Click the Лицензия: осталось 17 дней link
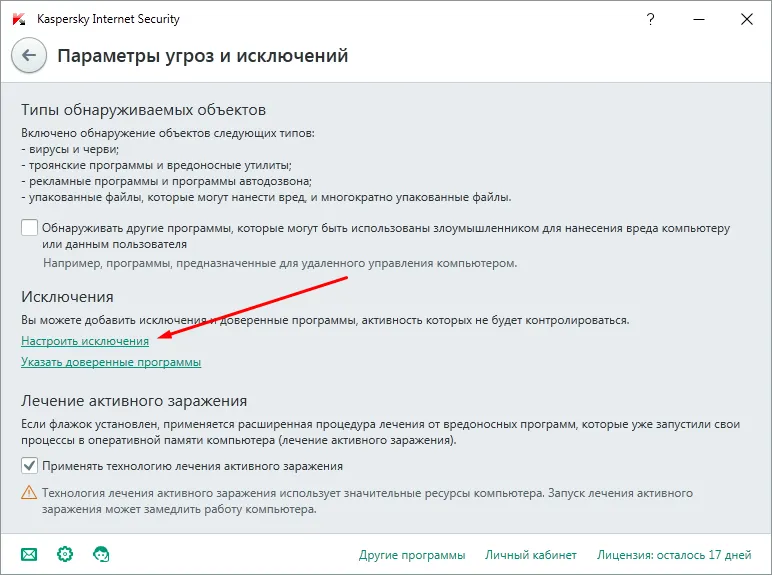This screenshot has width=772, height=575. [x=674, y=555]
